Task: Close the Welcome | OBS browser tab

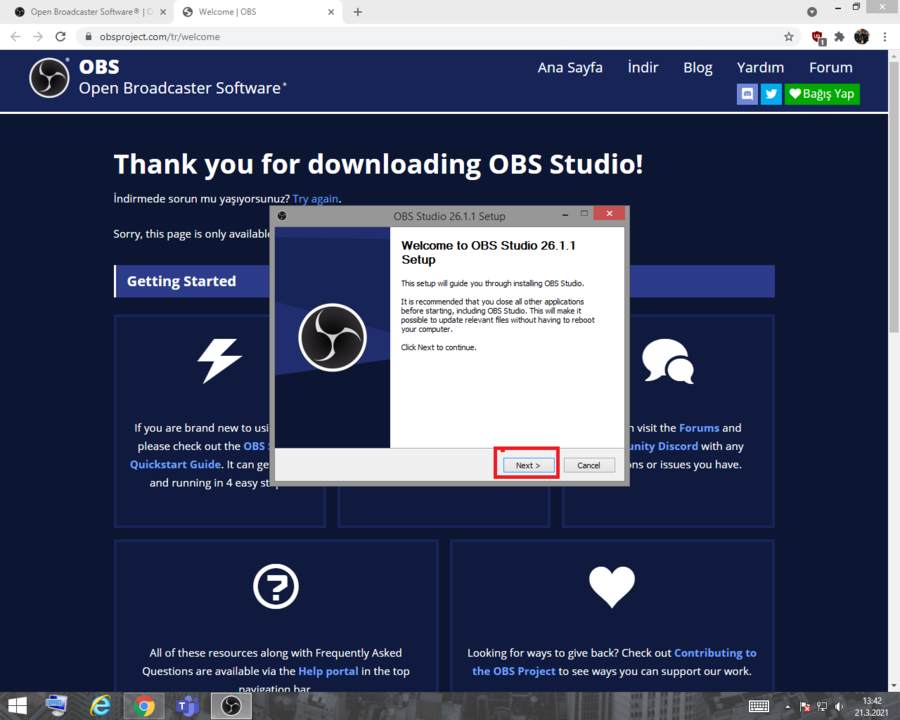Action: tap(331, 11)
